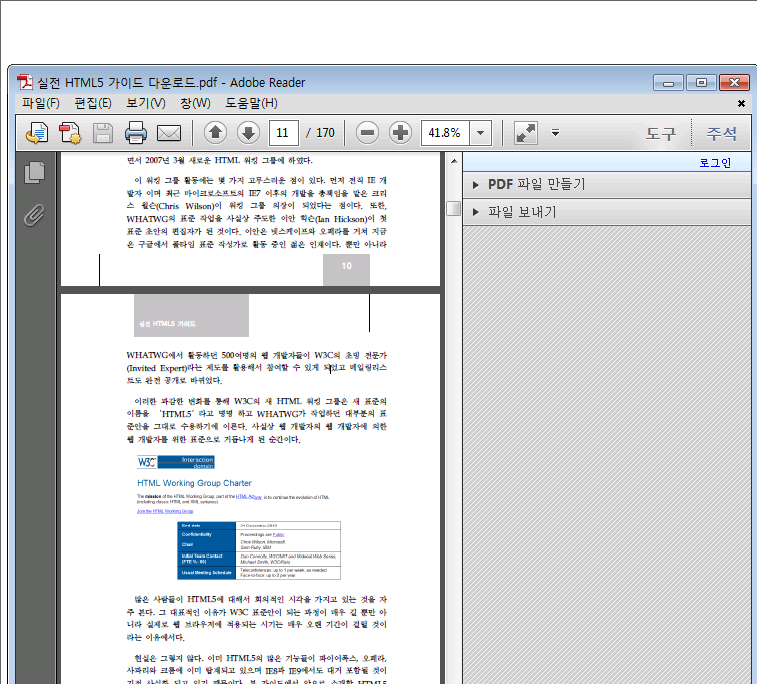Click the page number 10 footer box
757x684 pixels.
tap(346, 270)
